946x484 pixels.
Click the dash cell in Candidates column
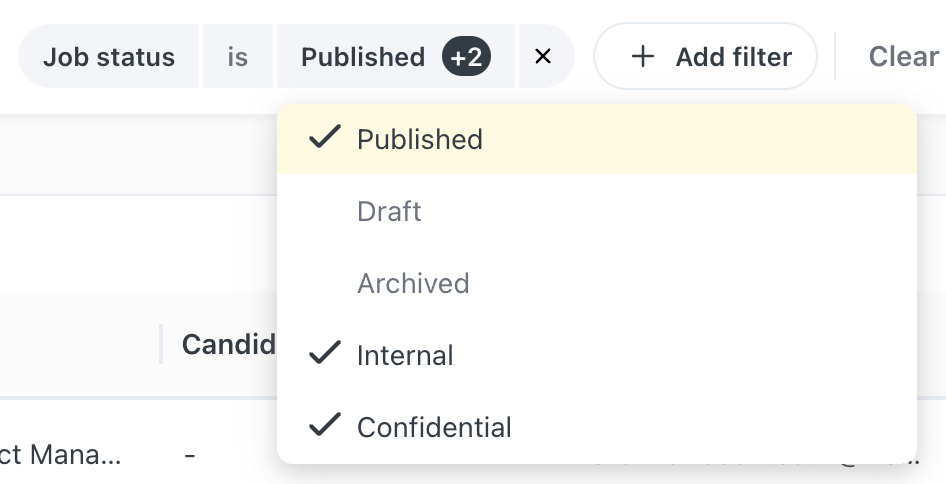190,455
